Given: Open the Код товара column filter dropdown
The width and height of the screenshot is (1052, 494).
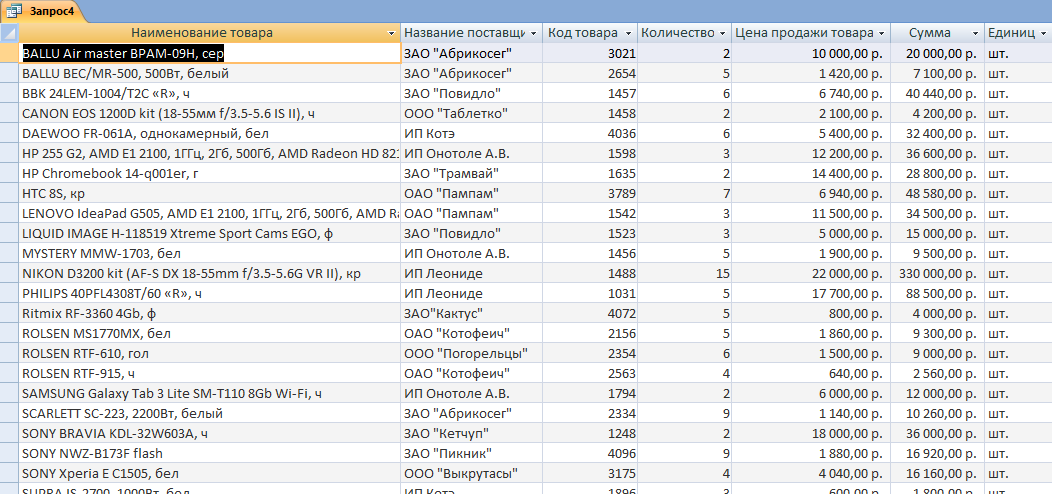Looking at the screenshot, I should point(628,34).
